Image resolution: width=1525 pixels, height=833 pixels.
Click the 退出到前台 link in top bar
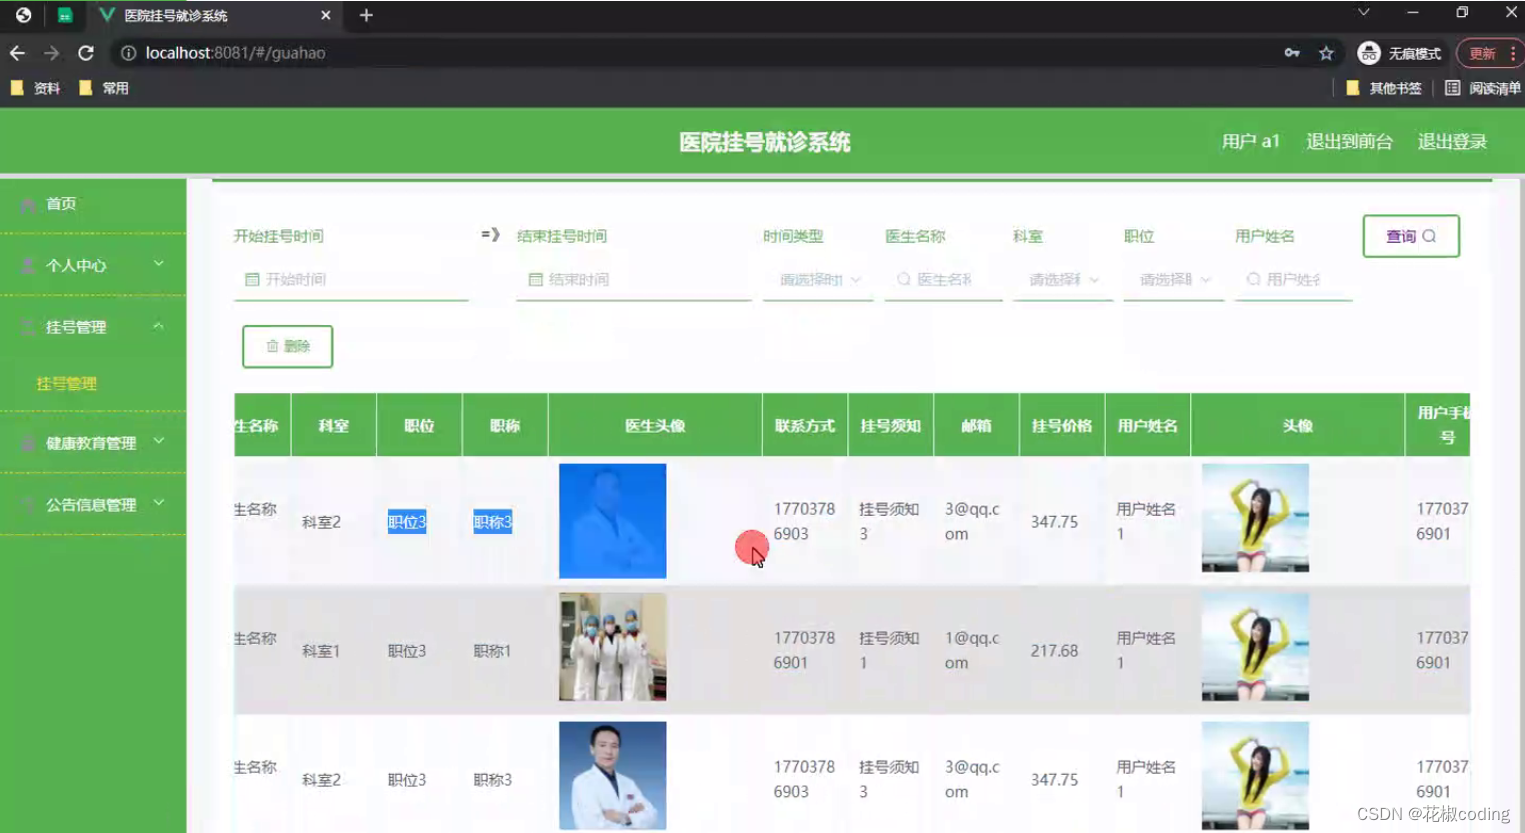[1349, 141]
